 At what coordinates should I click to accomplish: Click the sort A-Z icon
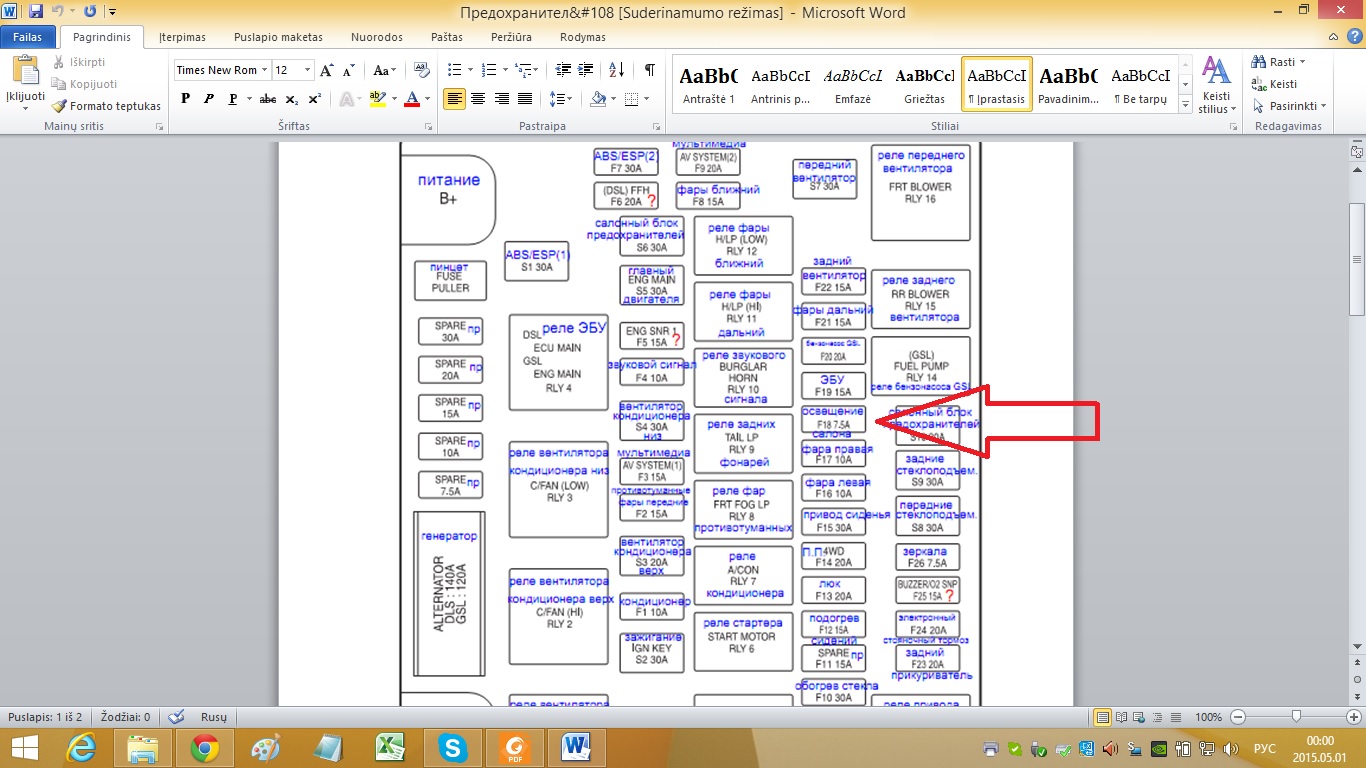pyautogui.click(x=617, y=70)
